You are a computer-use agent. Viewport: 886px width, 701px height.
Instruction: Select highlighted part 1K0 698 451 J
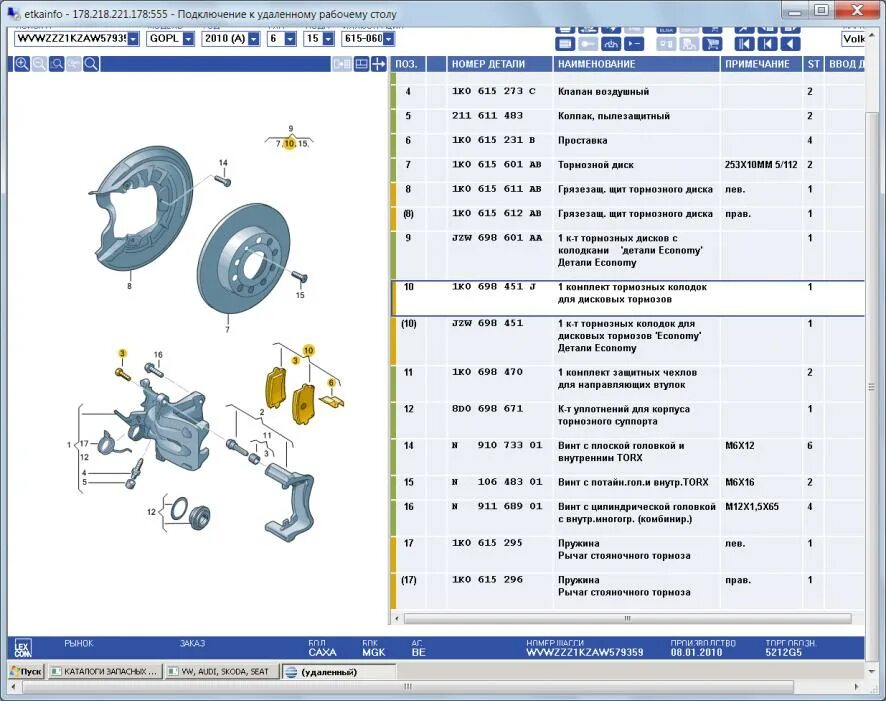coord(627,298)
